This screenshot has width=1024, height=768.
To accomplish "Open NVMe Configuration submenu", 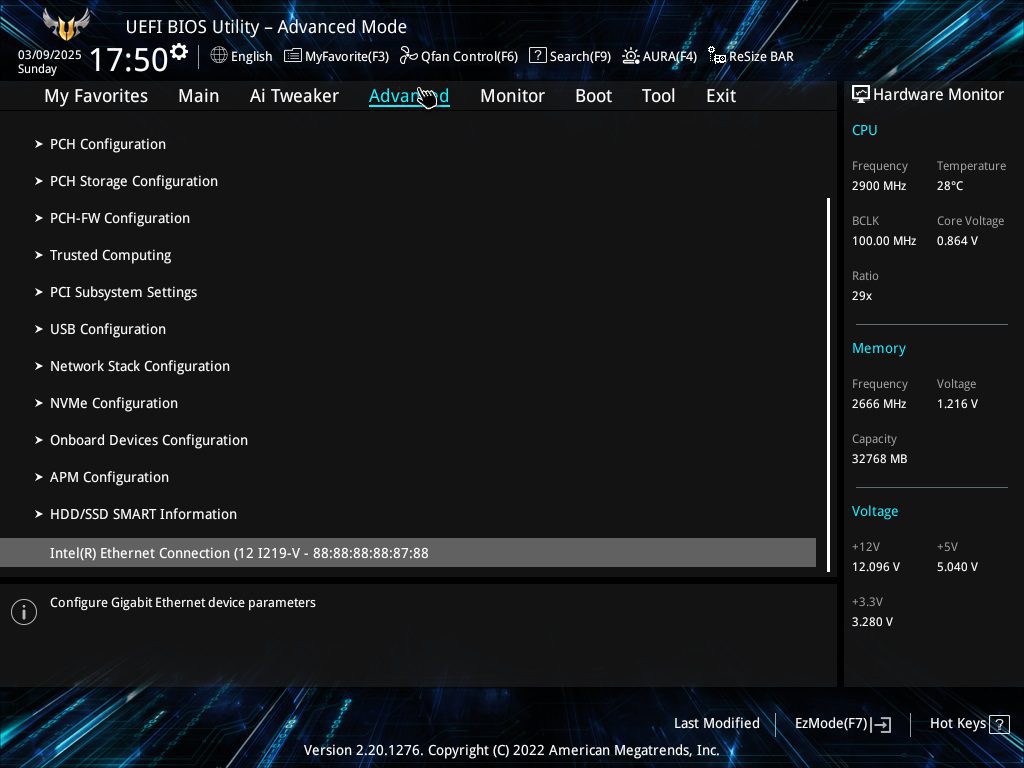I will click(x=114, y=403).
